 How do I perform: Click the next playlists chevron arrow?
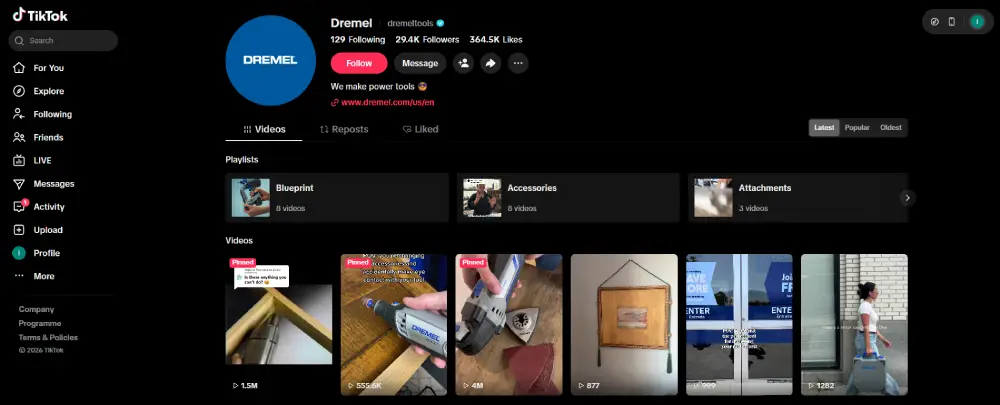tap(908, 198)
